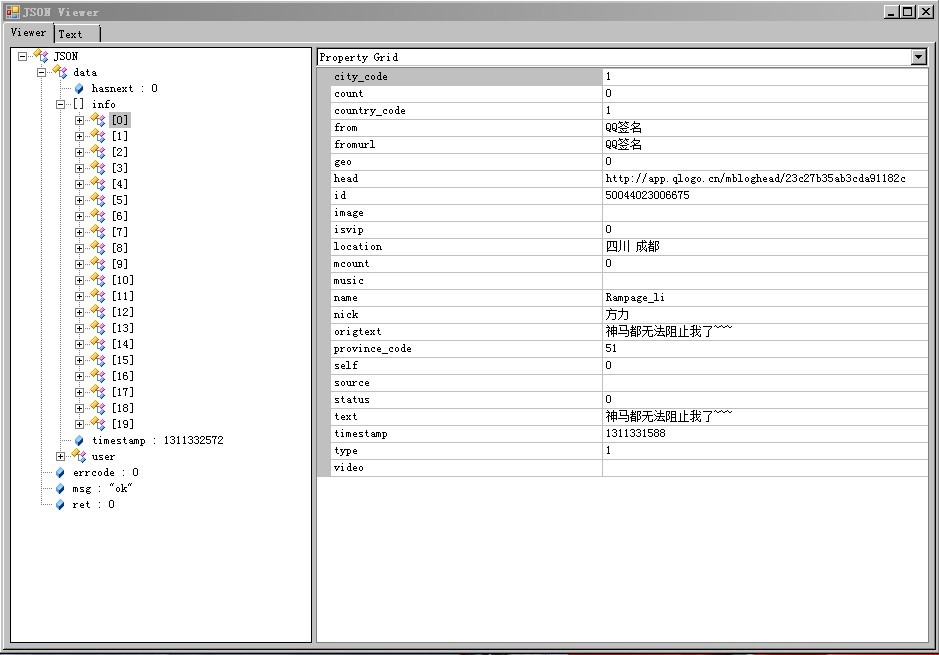Click the user object icon
The height and width of the screenshot is (655, 939).
tap(79, 456)
